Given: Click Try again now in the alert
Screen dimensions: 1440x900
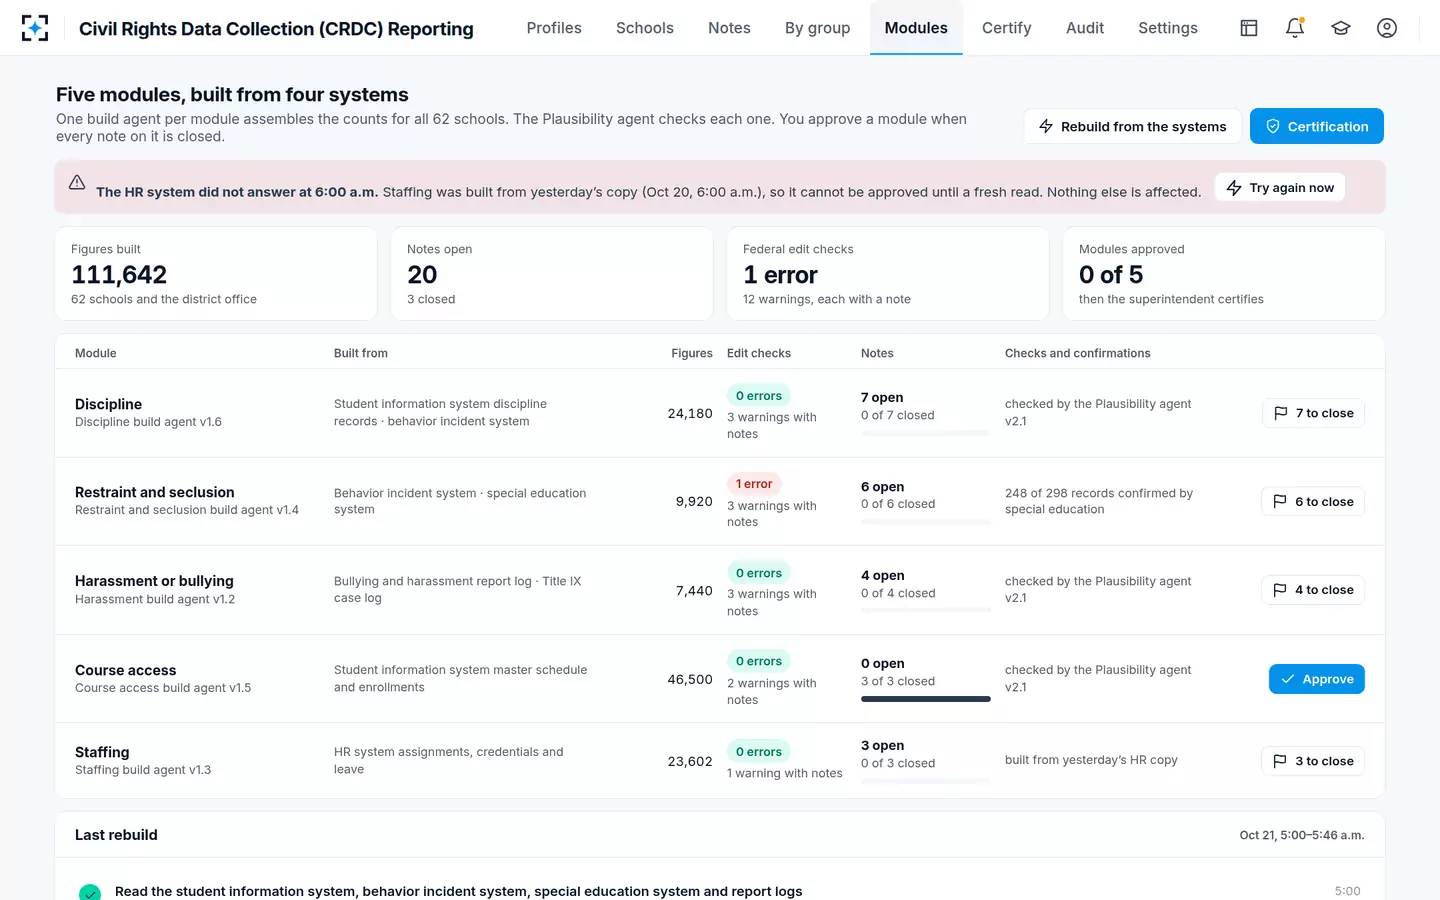Looking at the screenshot, I should pyautogui.click(x=1280, y=187).
